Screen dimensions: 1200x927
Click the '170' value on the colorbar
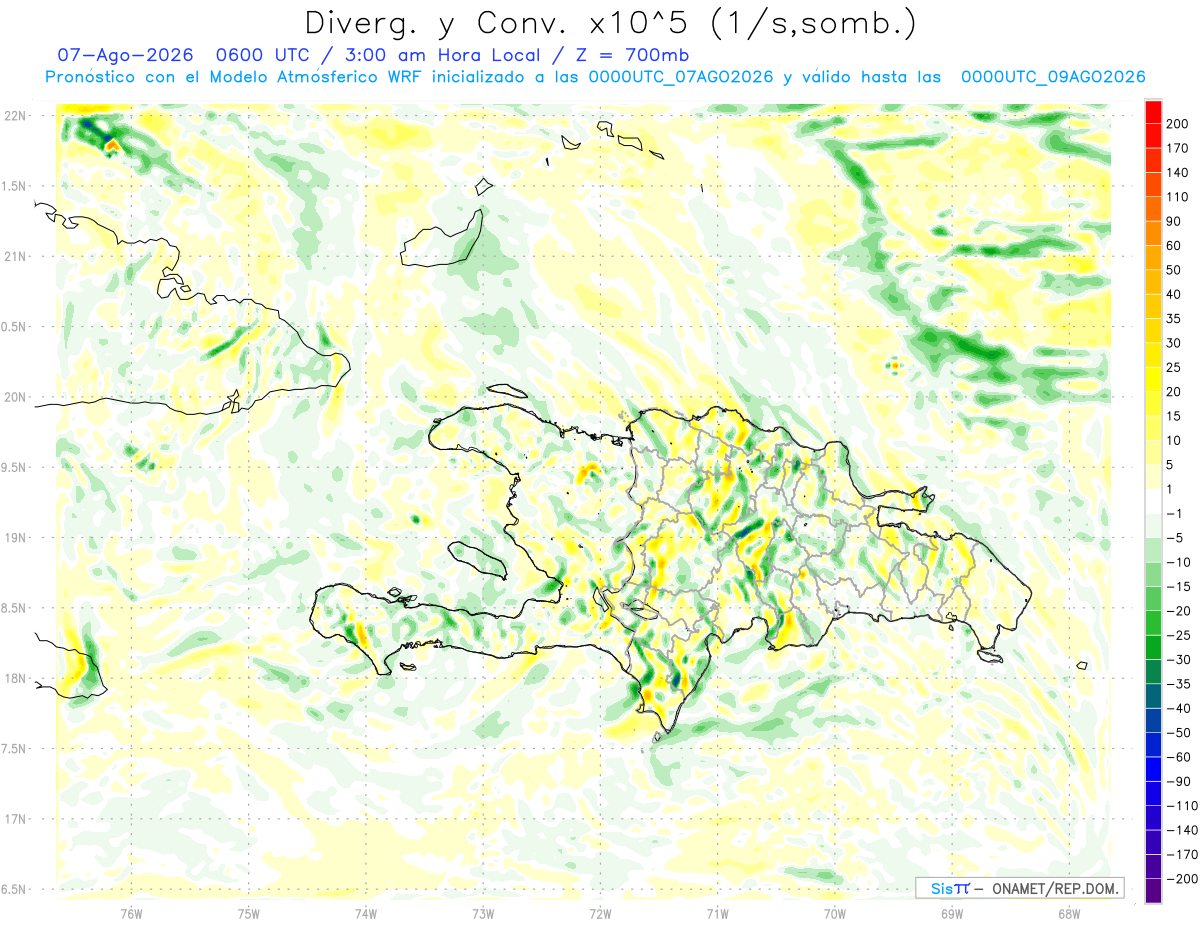(1177, 148)
